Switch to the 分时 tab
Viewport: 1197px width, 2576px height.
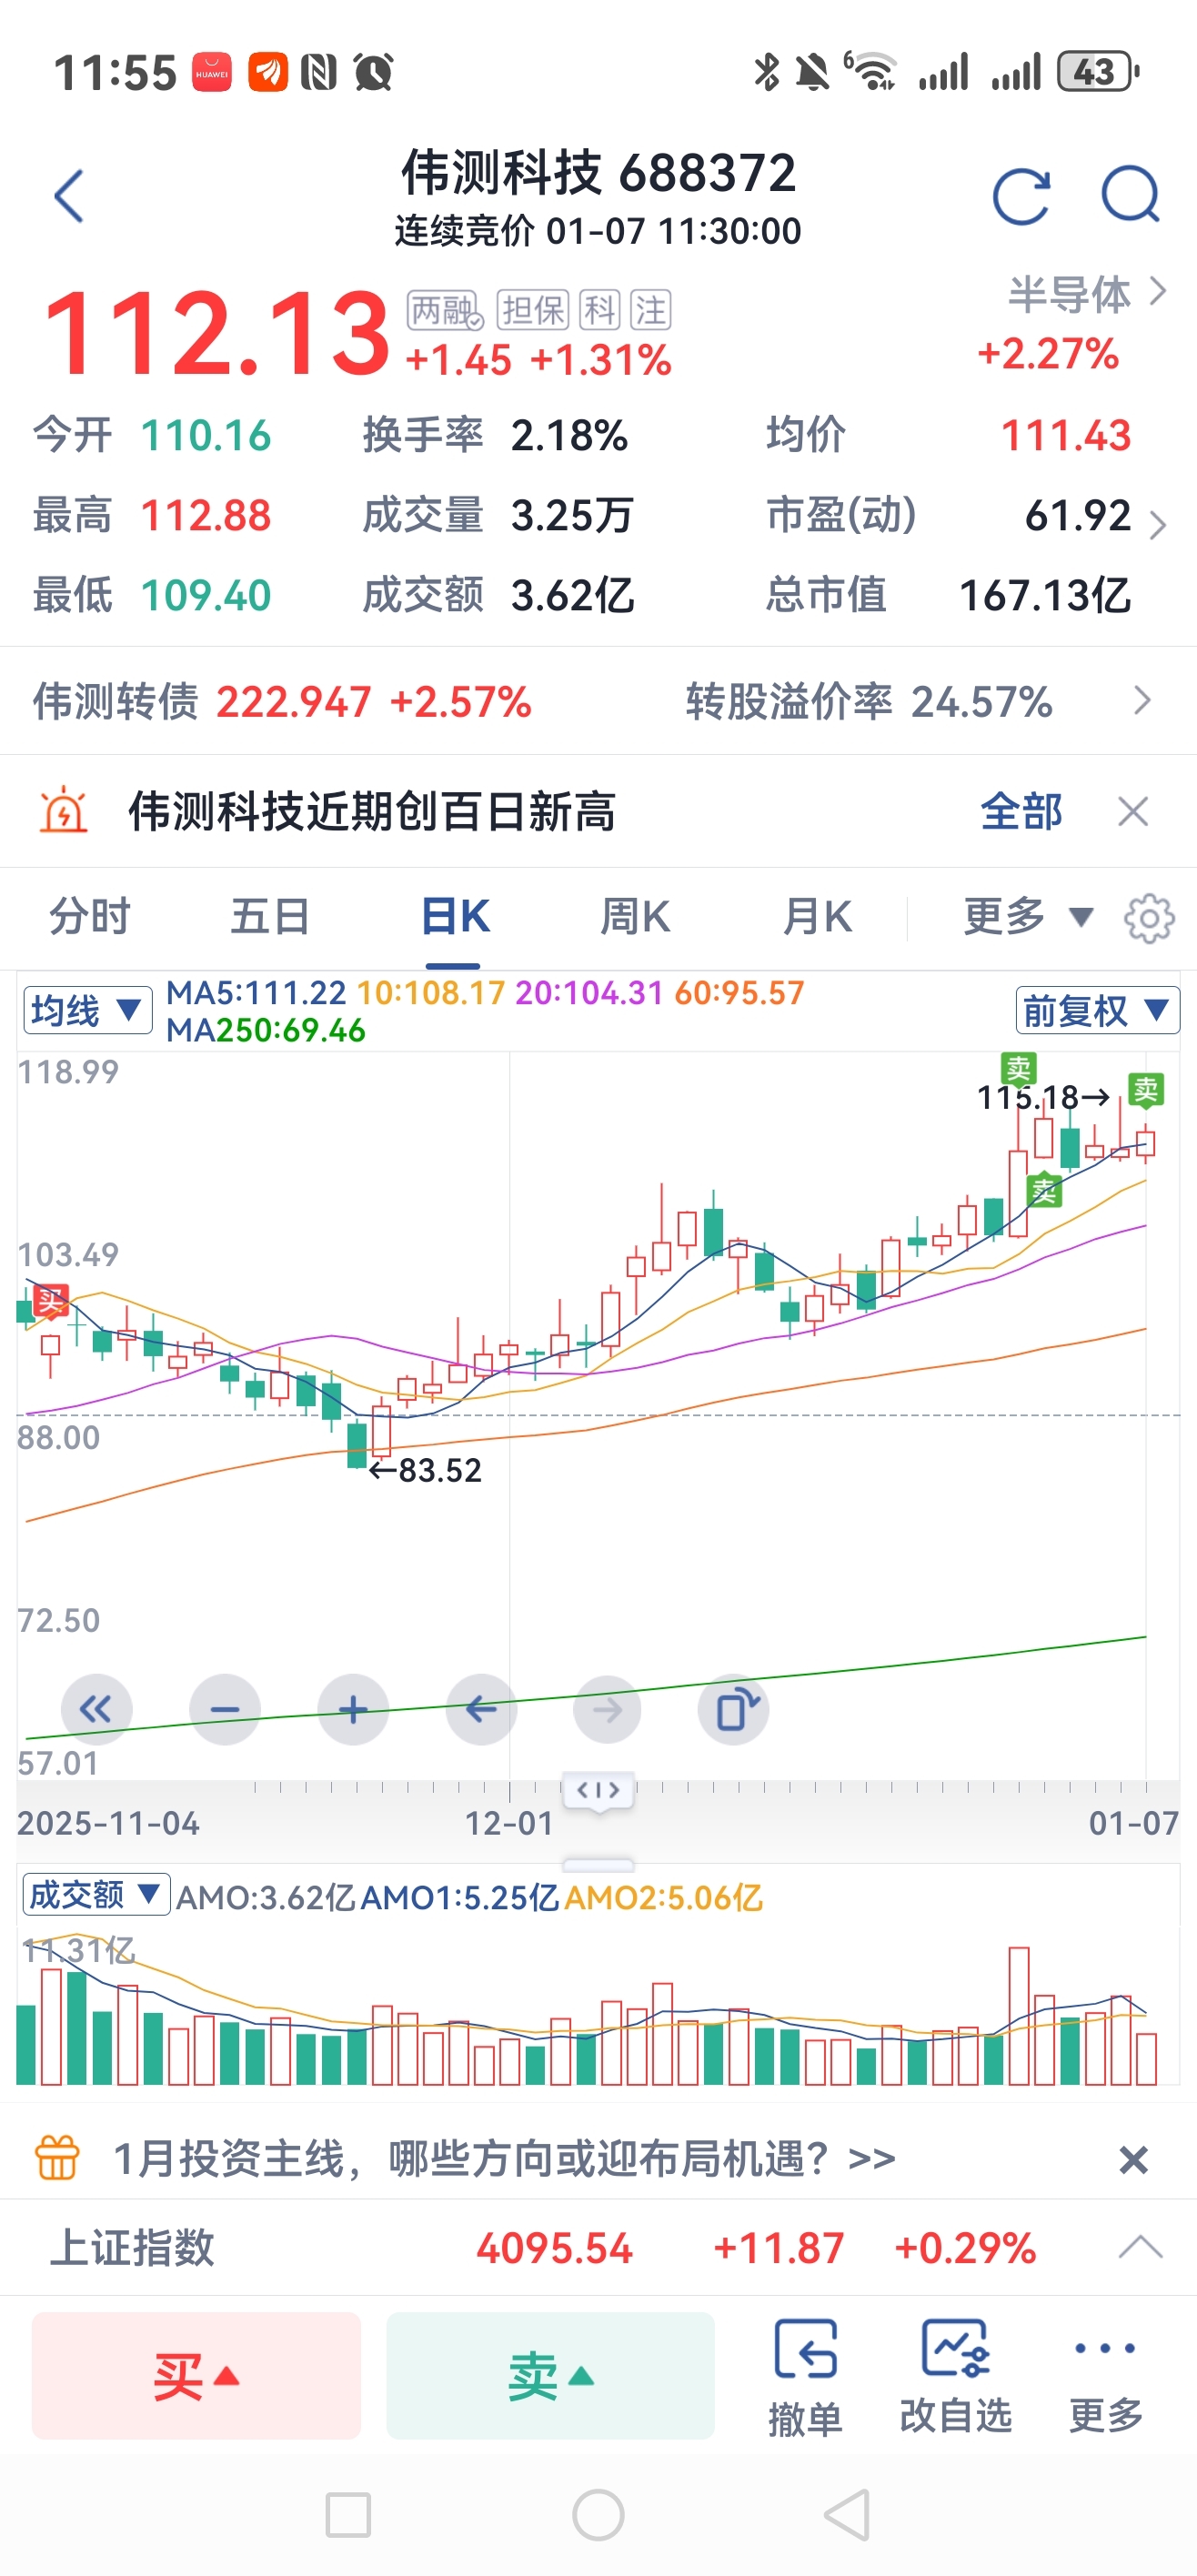(x=90, y=917)
